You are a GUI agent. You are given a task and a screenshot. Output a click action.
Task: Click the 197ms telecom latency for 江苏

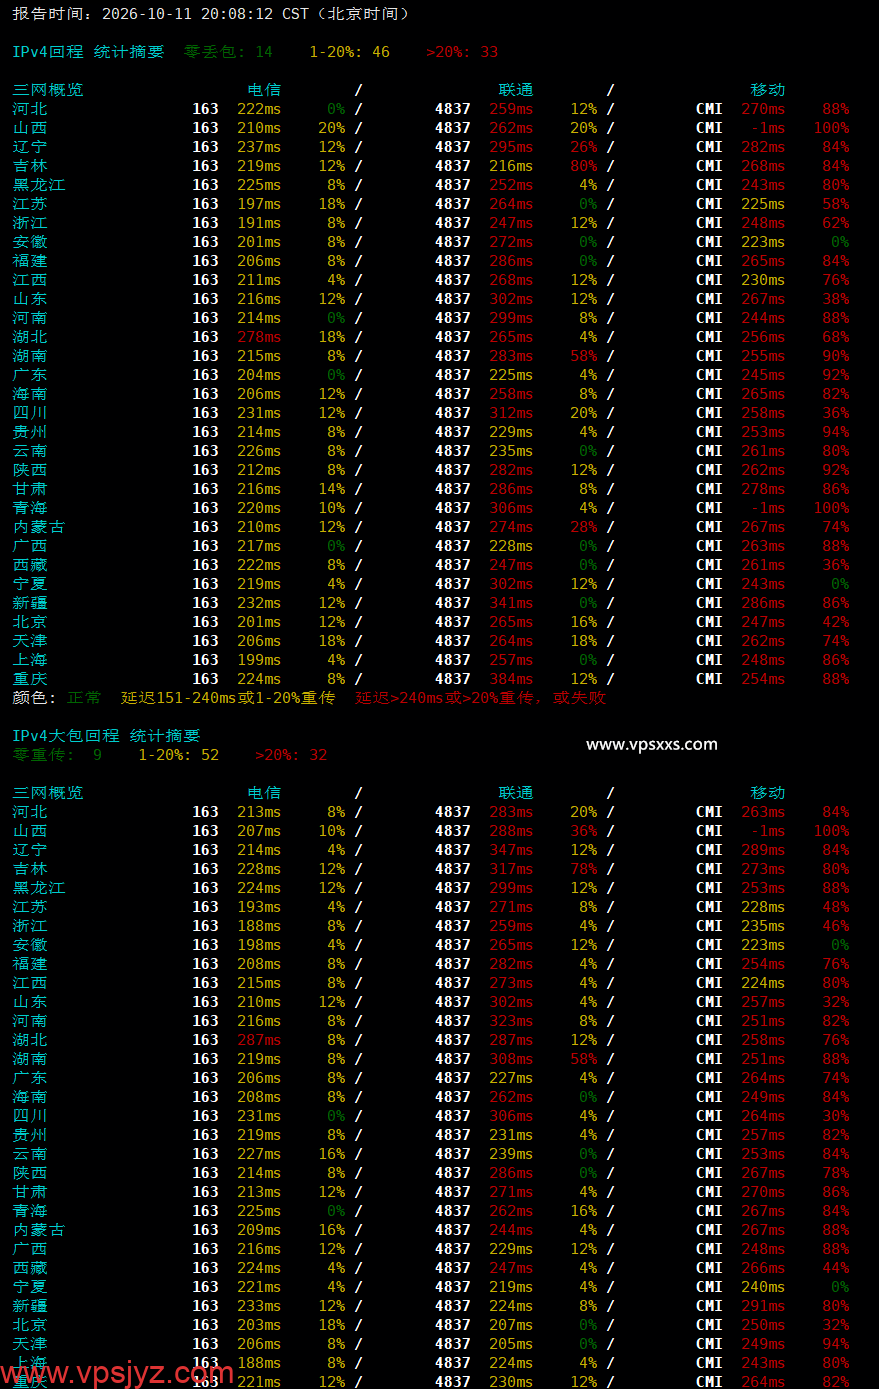coord(259,204)
